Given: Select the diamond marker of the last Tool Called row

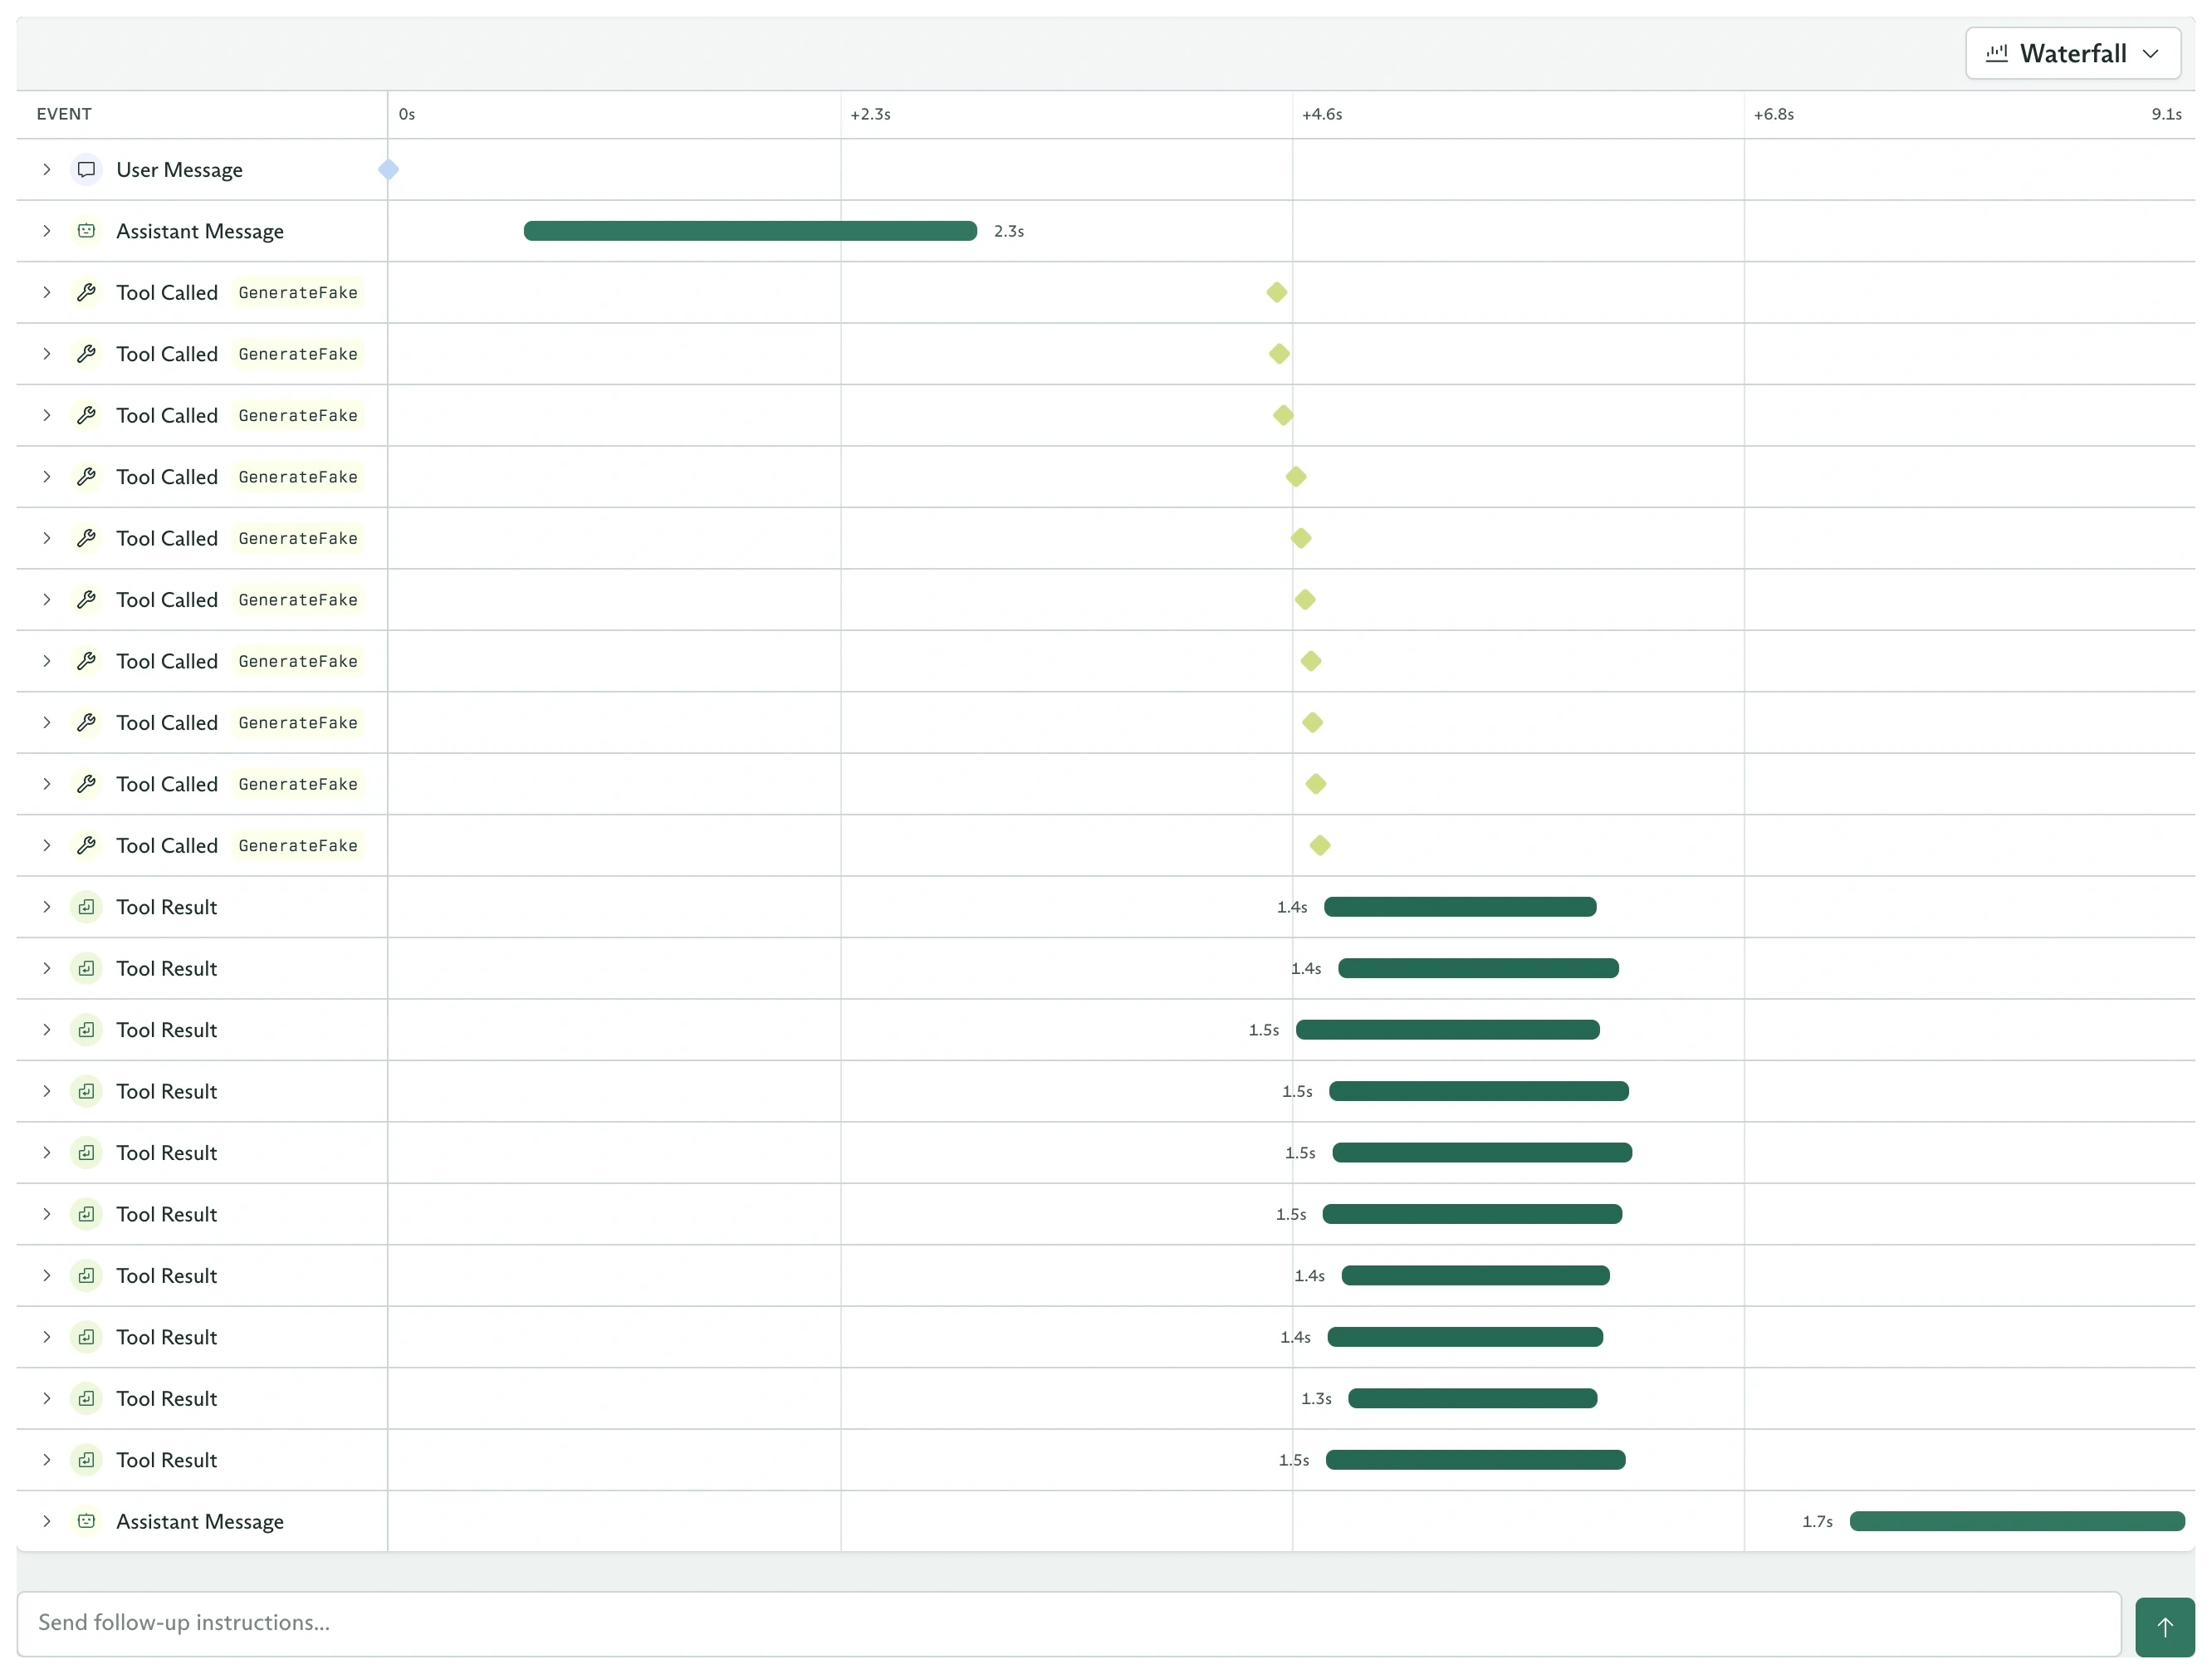Looking at the screenshot, I should [x=1320, y=846].
